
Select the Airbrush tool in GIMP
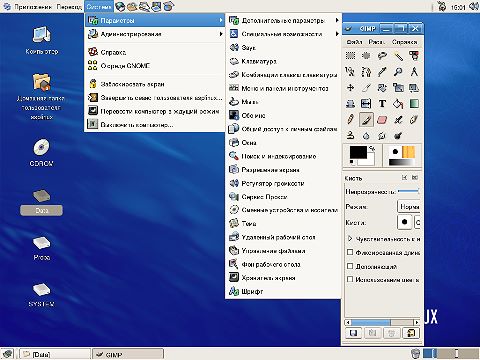398,120
